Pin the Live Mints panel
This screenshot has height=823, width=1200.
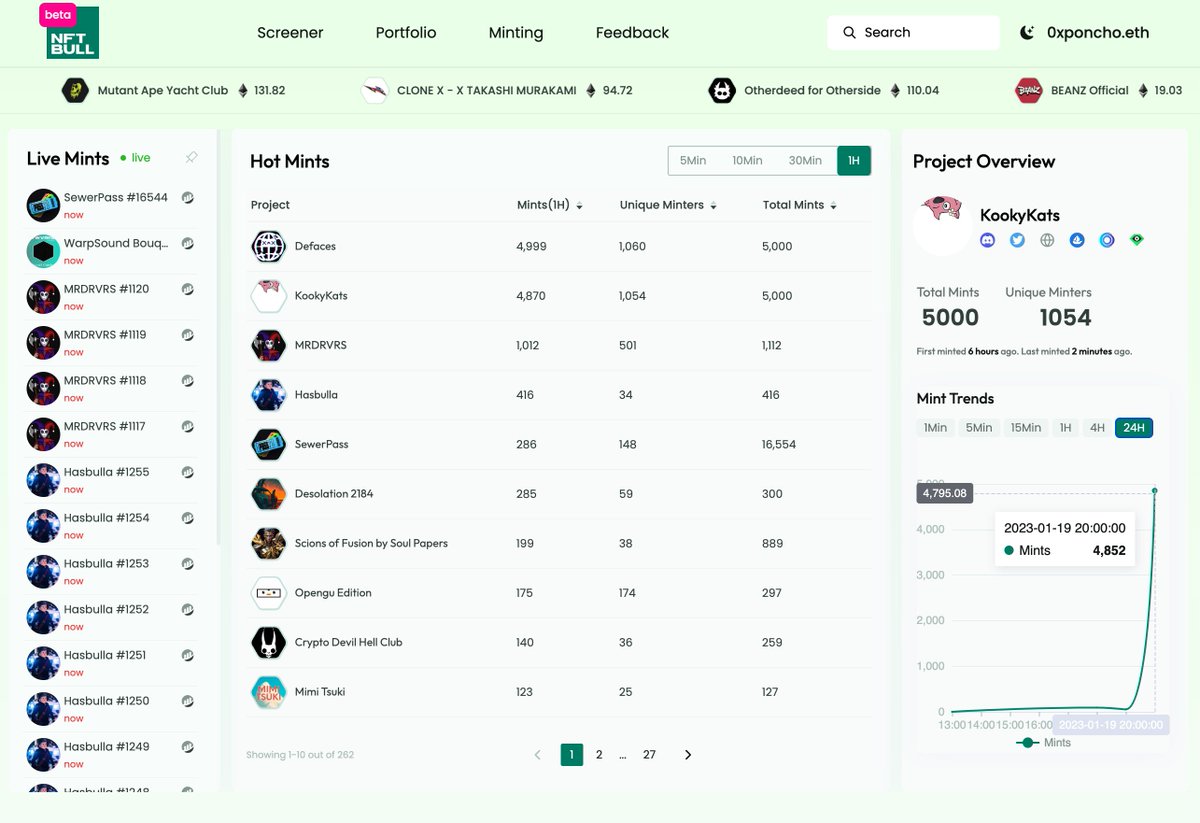(x=191, y=157)
